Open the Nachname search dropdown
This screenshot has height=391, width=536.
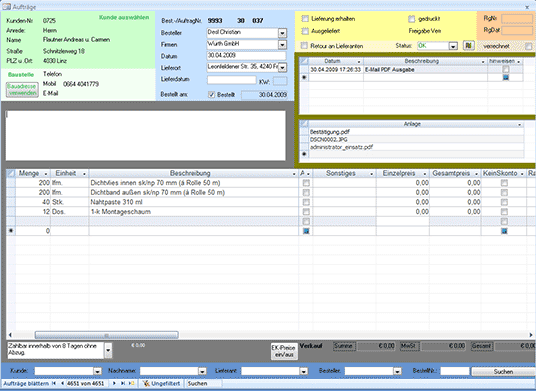coord(203,371)
